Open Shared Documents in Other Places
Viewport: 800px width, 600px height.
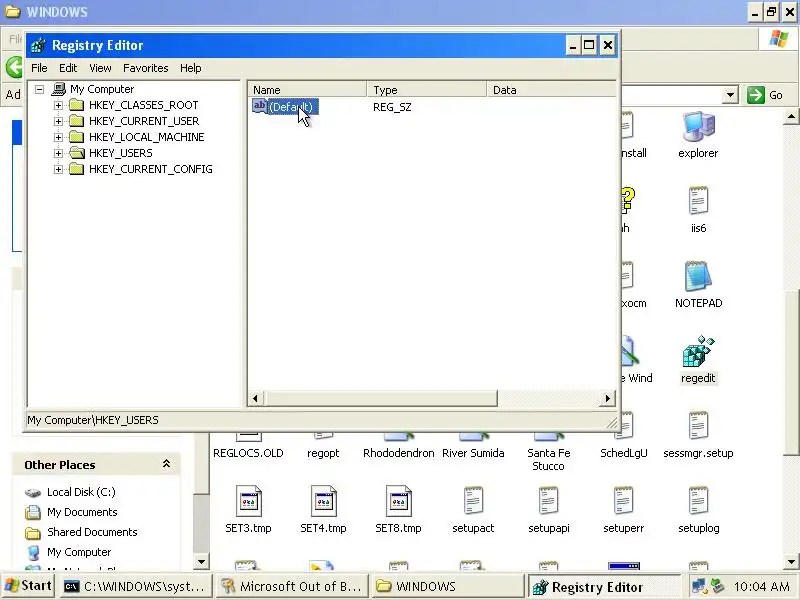click(92, 532)
